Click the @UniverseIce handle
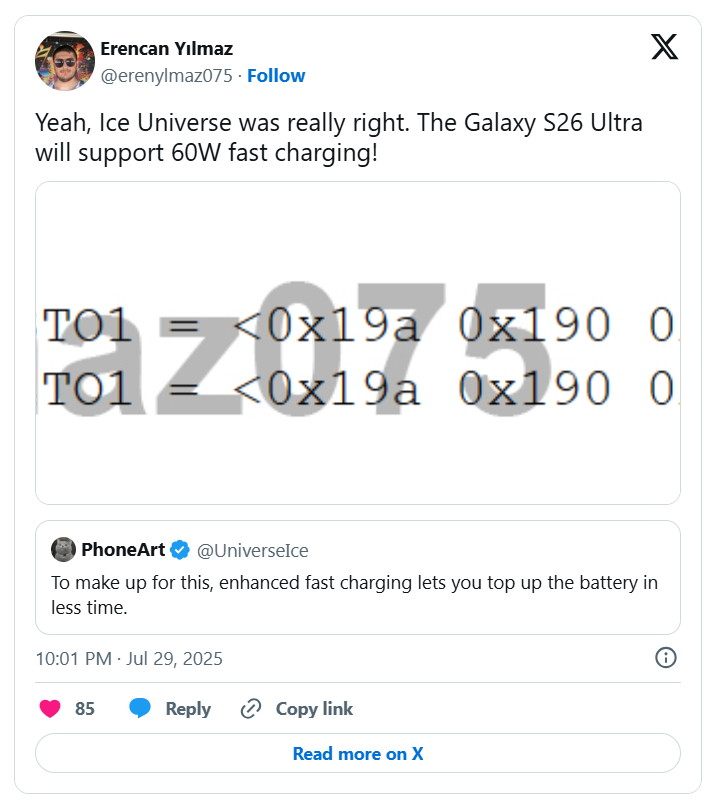This screenshot has width=720, height=803. [x=253, y=550]
